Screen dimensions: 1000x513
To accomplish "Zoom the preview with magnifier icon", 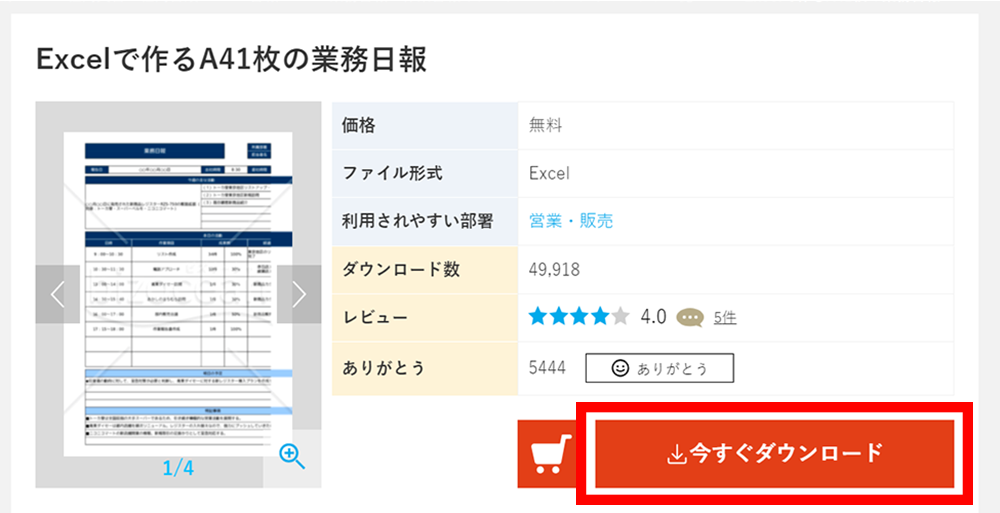I will [292, 457].
